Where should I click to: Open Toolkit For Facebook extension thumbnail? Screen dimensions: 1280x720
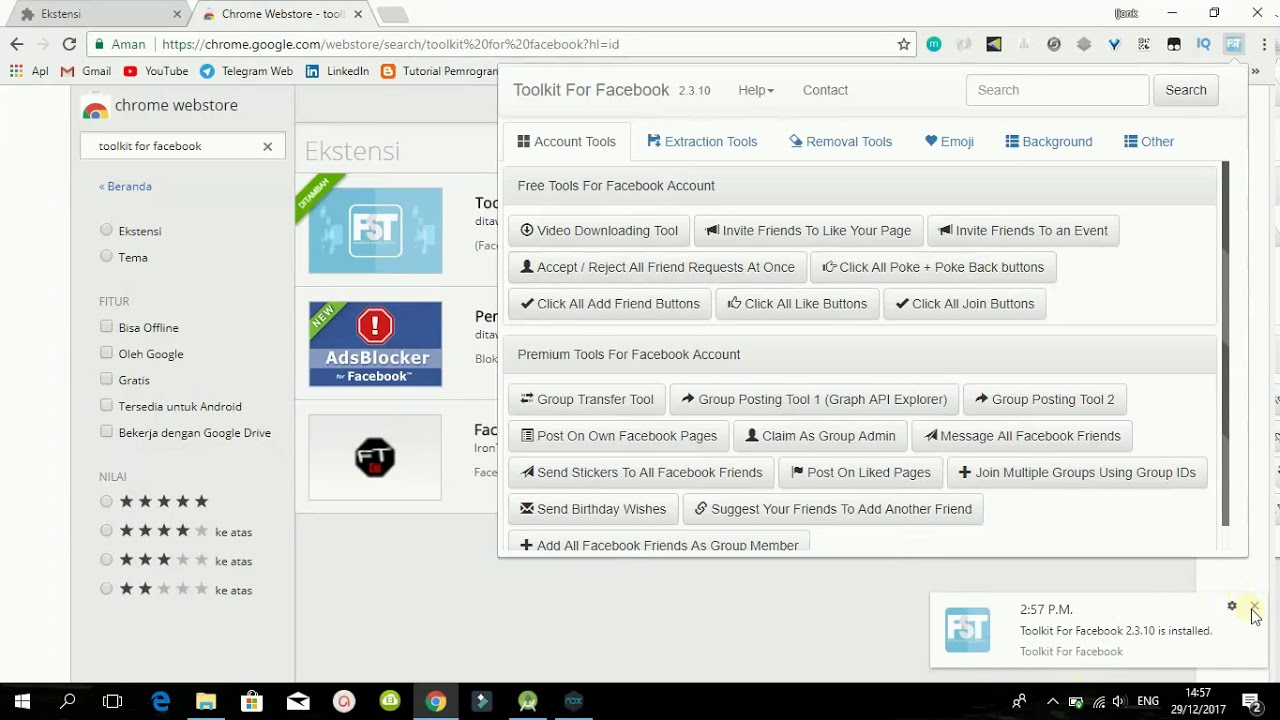tap(375, 230)
